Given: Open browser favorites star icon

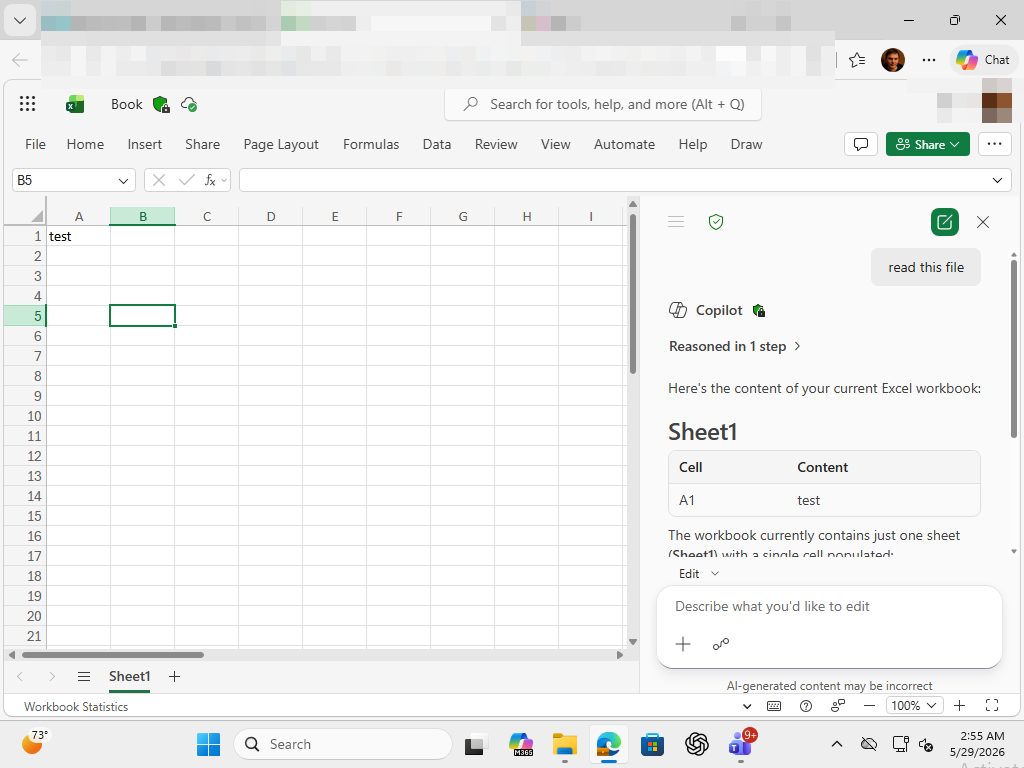Looking at the screenshot, I should pos(857,60).
